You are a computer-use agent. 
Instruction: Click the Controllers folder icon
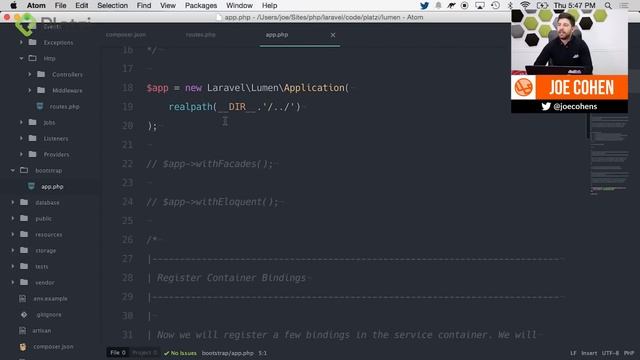pos(41,74)
